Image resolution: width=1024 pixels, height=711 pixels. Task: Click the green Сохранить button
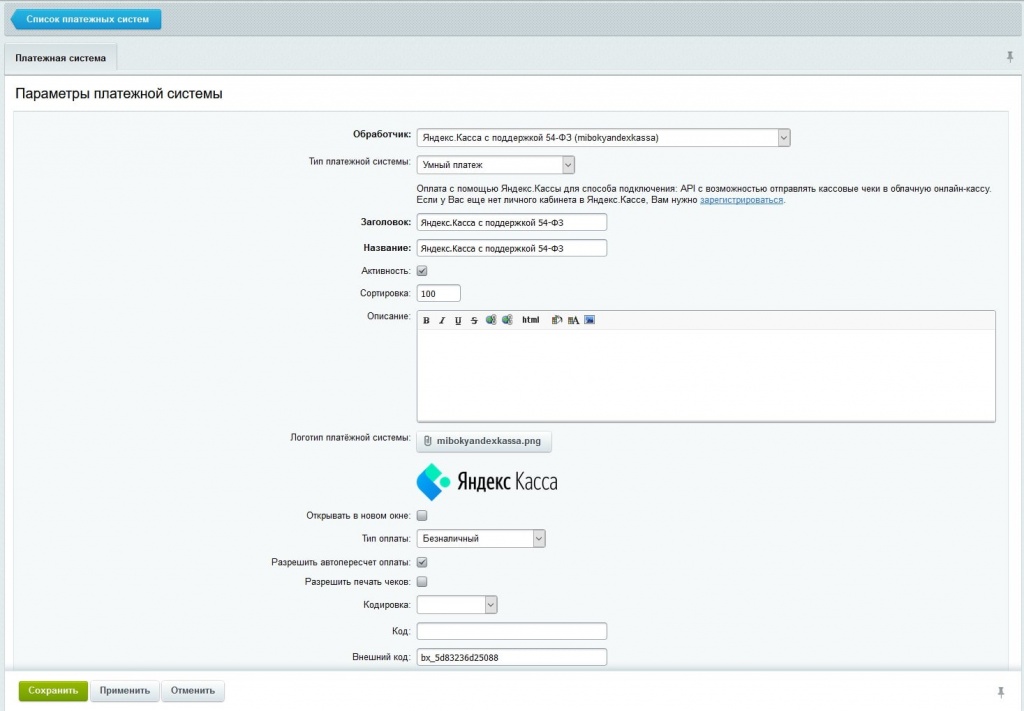53,691
